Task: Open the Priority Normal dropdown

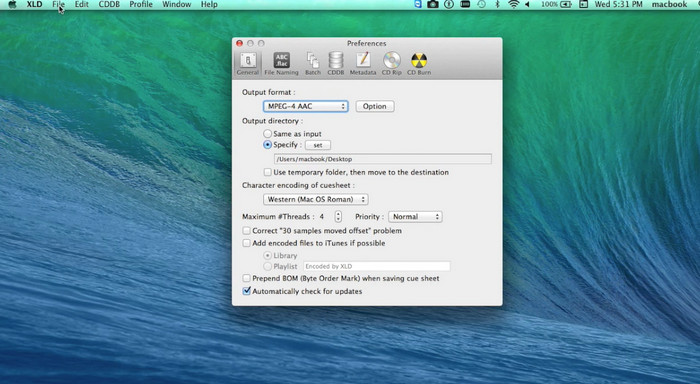Action: (415, 217)
